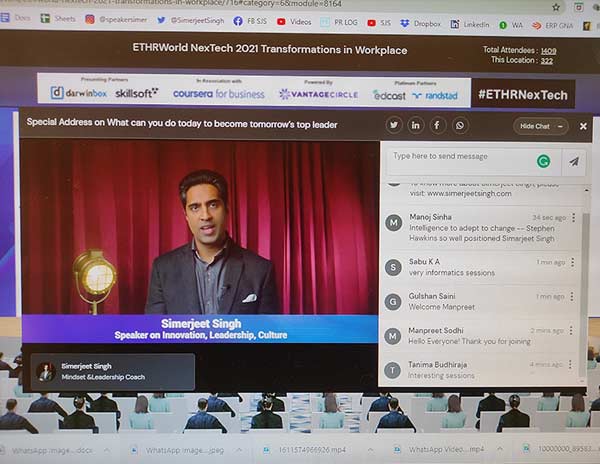Open the WA bookmark
The width and height of the screenshot is (600, 464).
click(511, 25)
